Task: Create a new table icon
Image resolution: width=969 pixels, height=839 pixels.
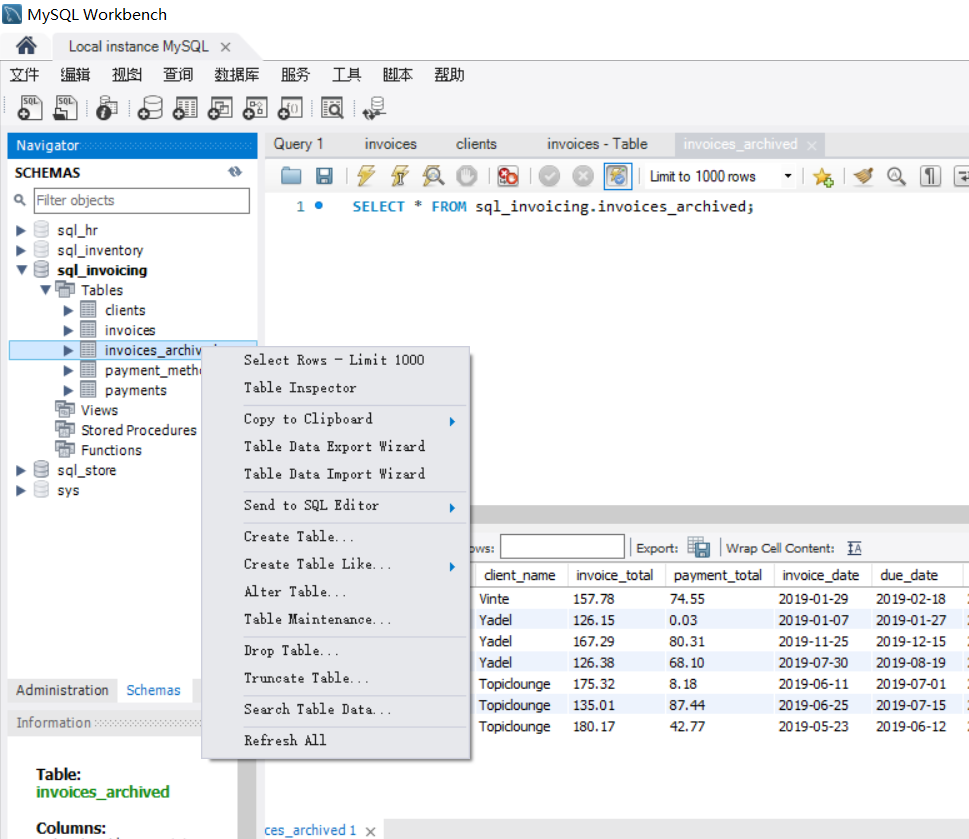Action: coord(185,108)
